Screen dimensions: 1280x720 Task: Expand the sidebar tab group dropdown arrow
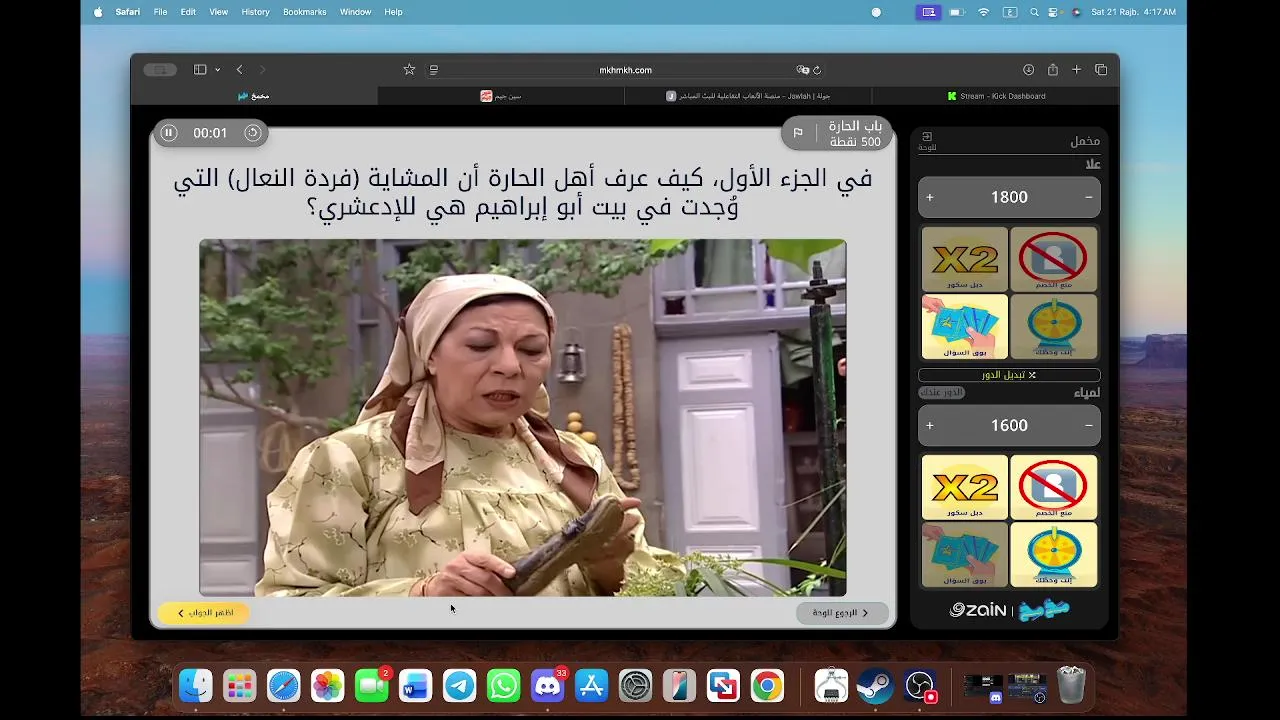click(x=217, y=70)
